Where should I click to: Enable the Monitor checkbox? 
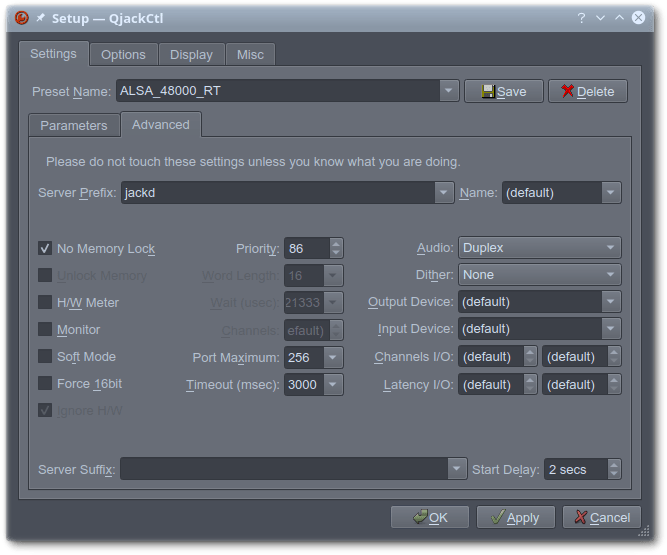(x=45, y=329)
